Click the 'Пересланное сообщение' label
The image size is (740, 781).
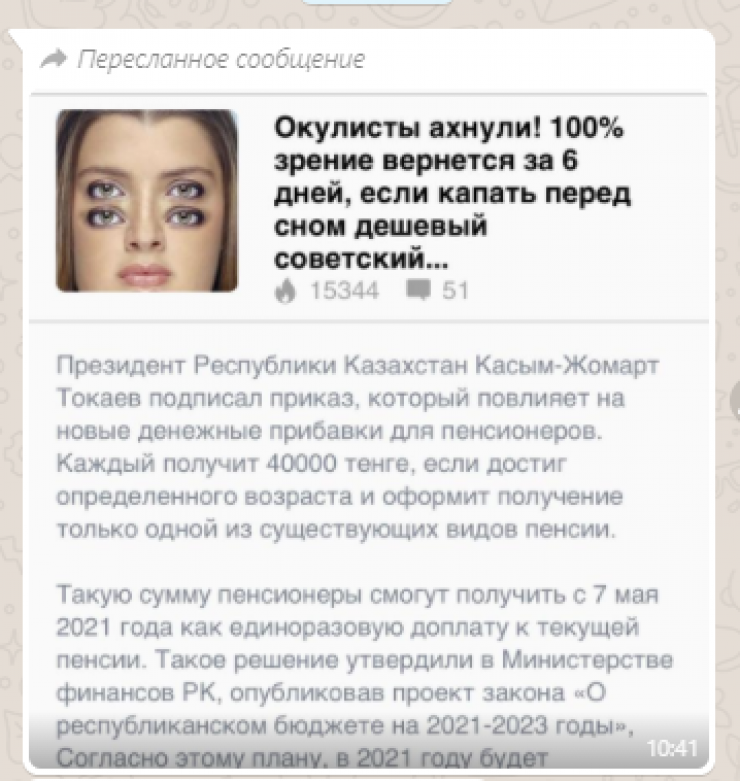[x=221, y=60]
